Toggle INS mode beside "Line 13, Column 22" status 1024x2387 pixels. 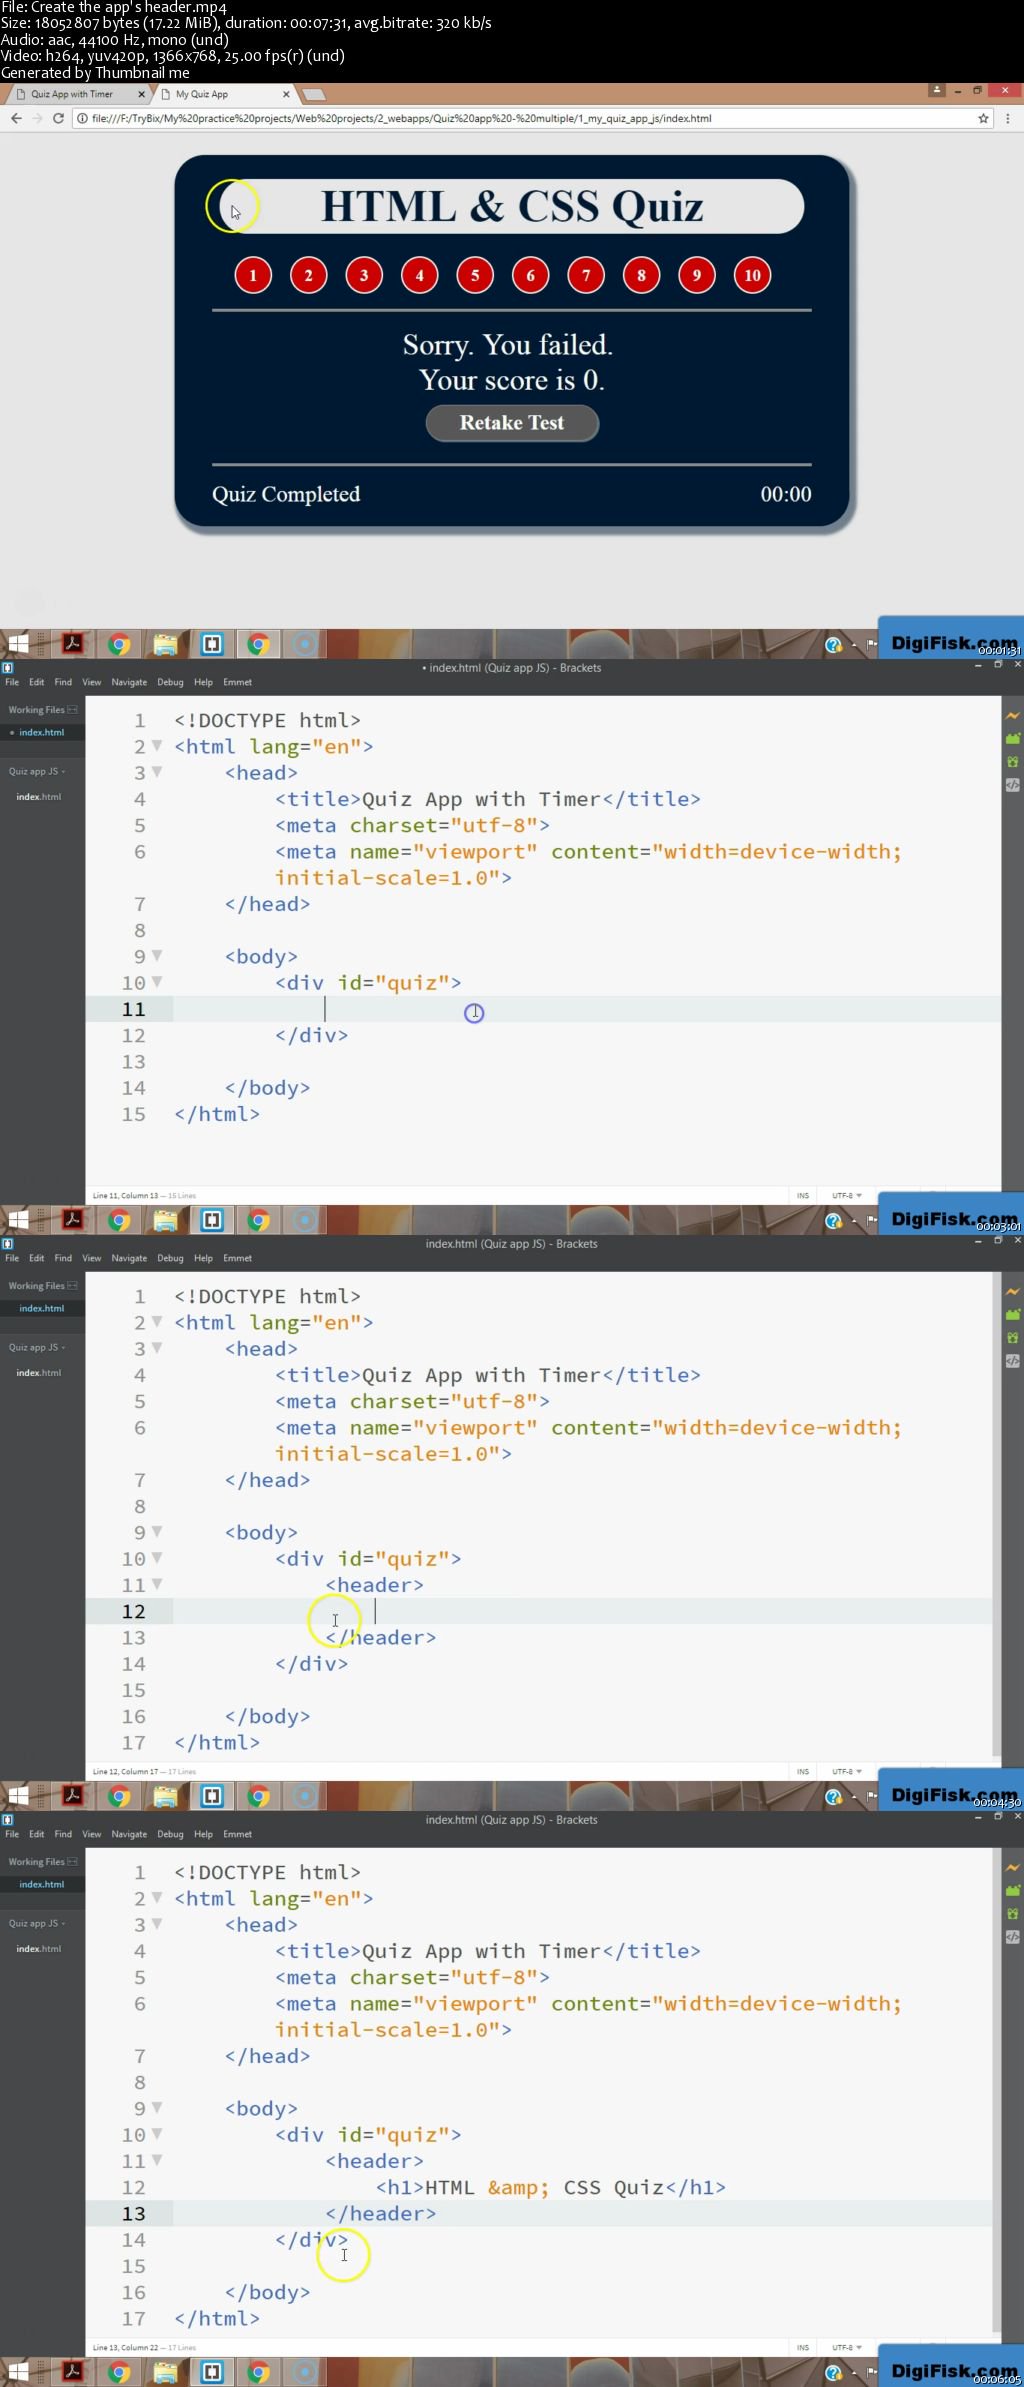(803, 2348)
